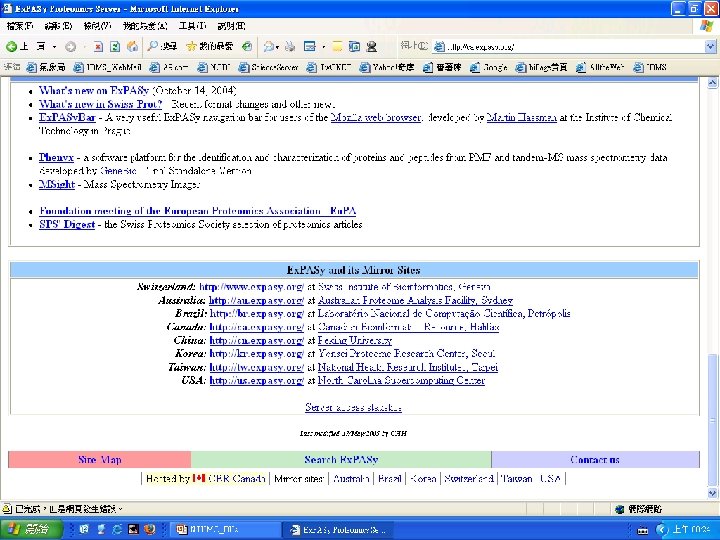The width and height of the screenshot is (720, 540).
Task: Follow the Mozilla web browser link
Action: point(376,118)
